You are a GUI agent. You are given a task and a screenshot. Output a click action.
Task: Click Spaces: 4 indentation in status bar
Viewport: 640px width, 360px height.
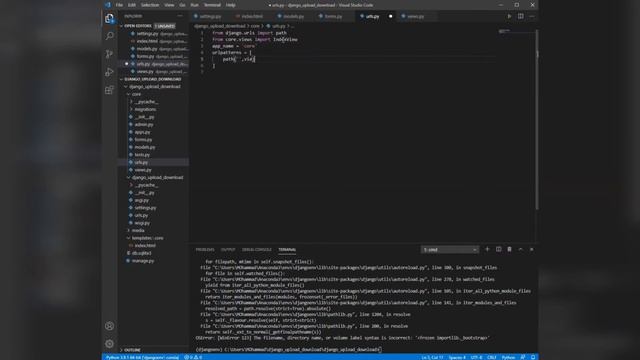[x=457, y=357]
